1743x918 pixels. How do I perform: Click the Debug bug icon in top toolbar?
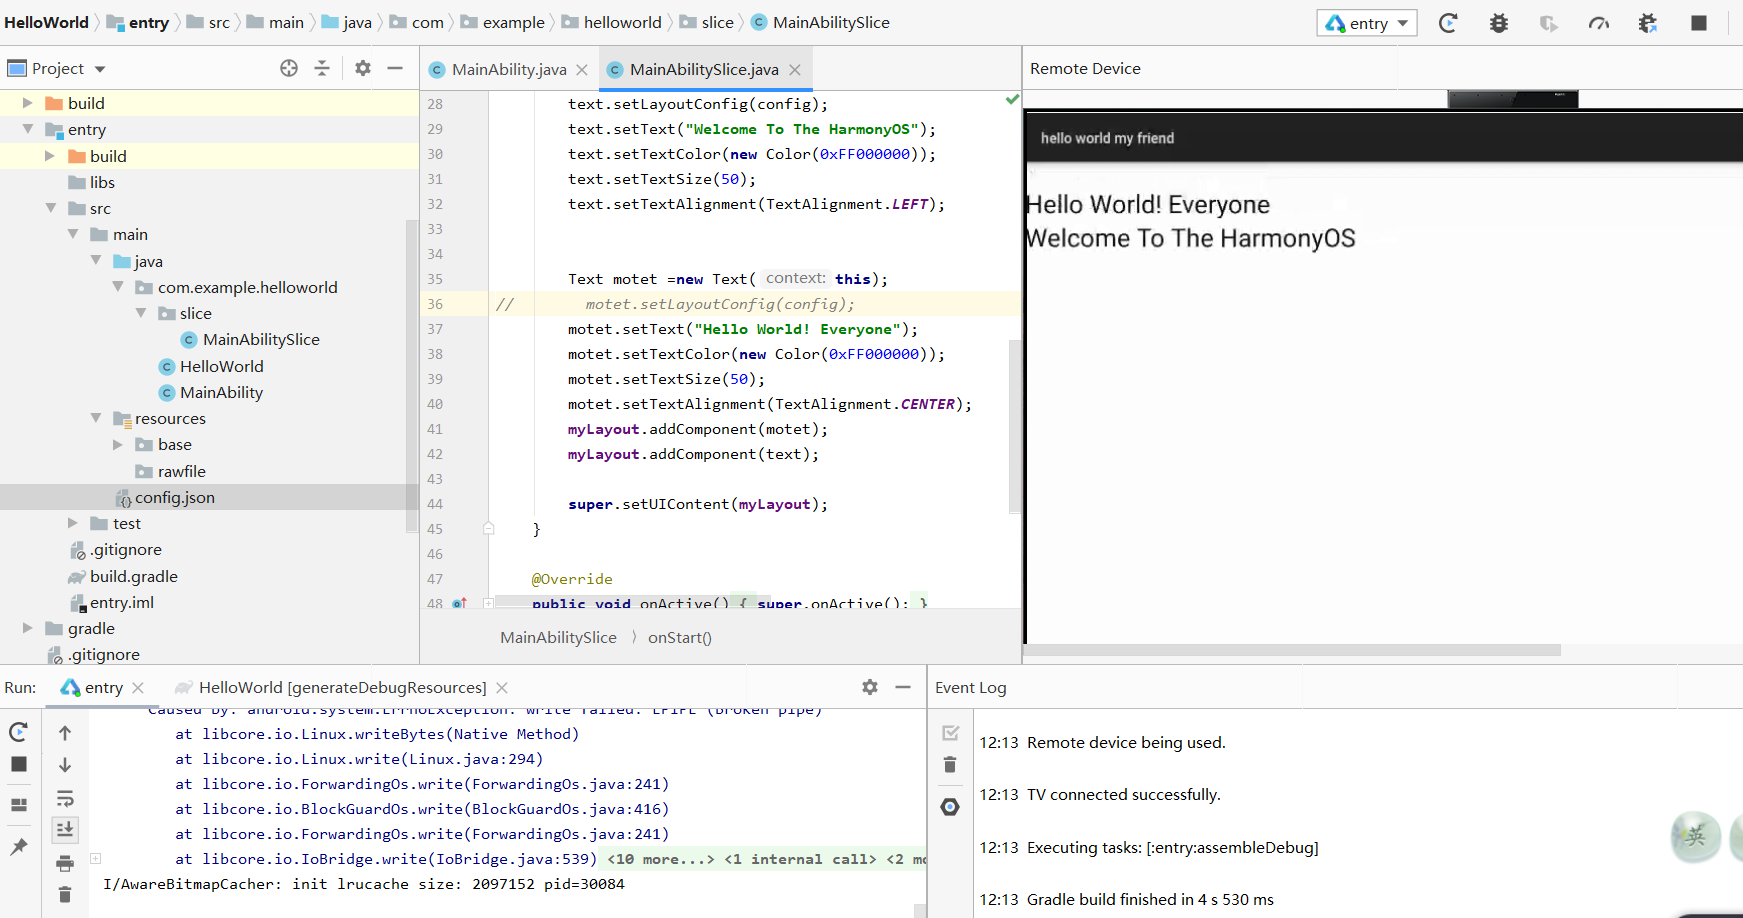[x=1498, y=23]
